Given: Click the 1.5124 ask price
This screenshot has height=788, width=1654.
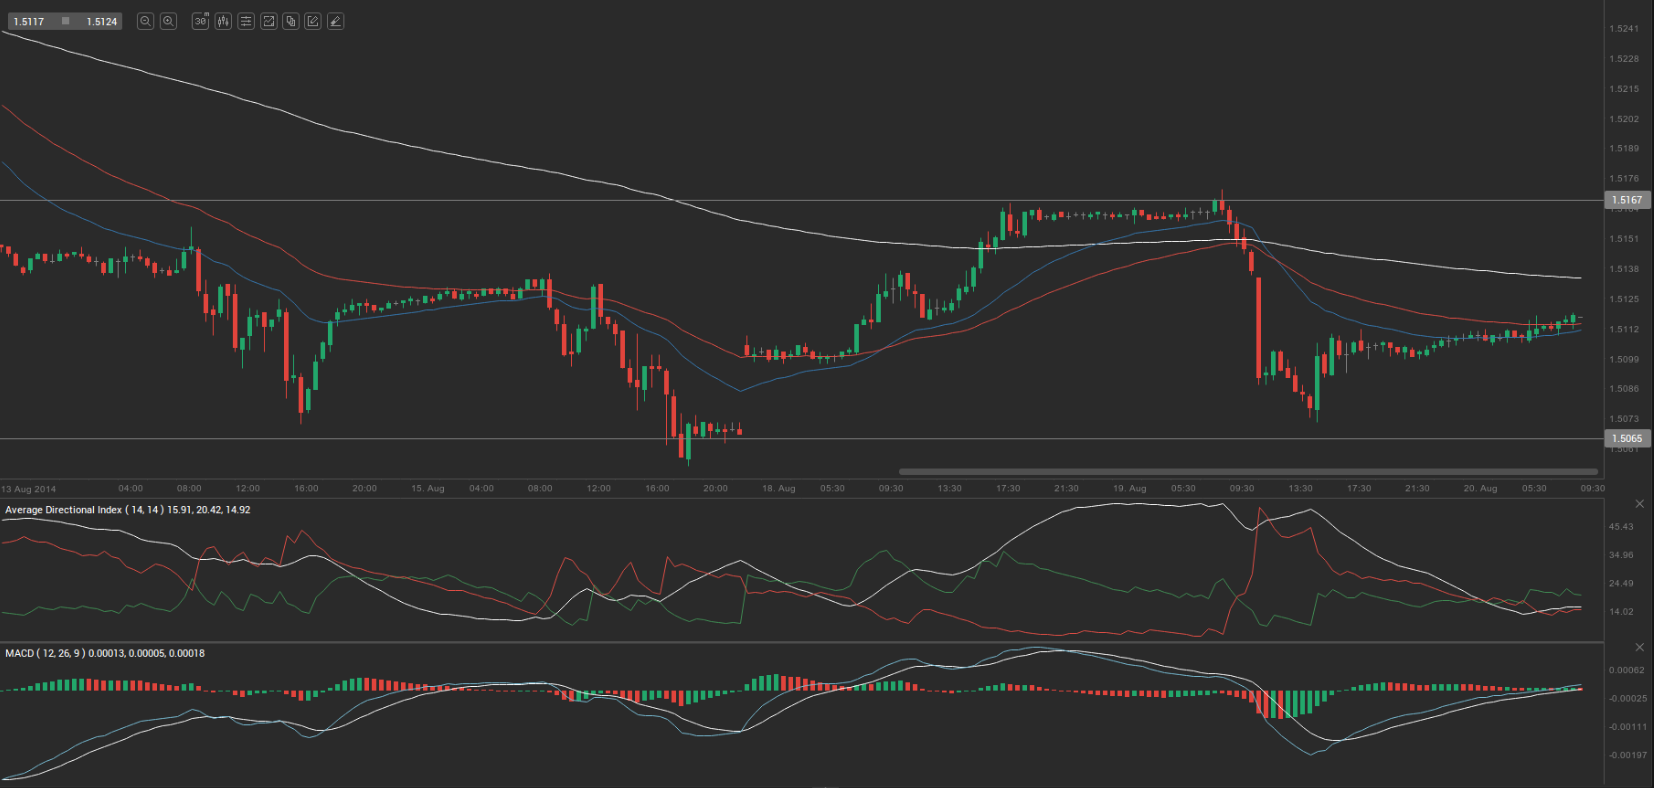Looking at the screenshot, I should (101, 21).
